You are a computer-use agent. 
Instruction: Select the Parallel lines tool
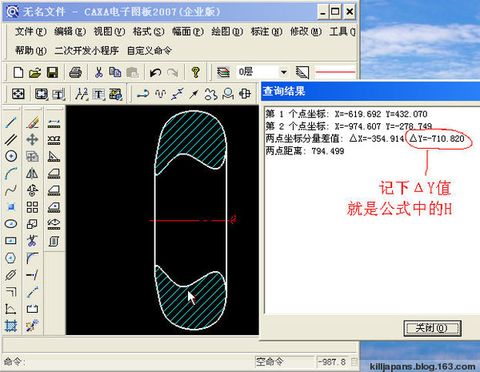[x=11, y=139]
